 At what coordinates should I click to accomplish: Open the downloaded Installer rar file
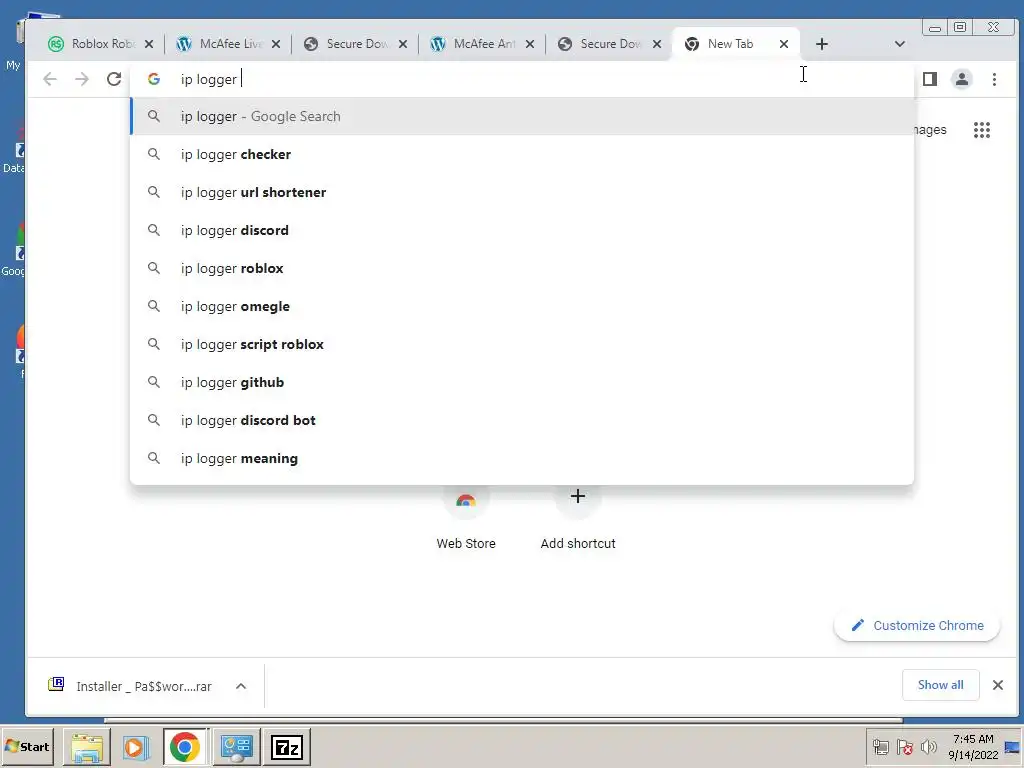coord(131,686)
